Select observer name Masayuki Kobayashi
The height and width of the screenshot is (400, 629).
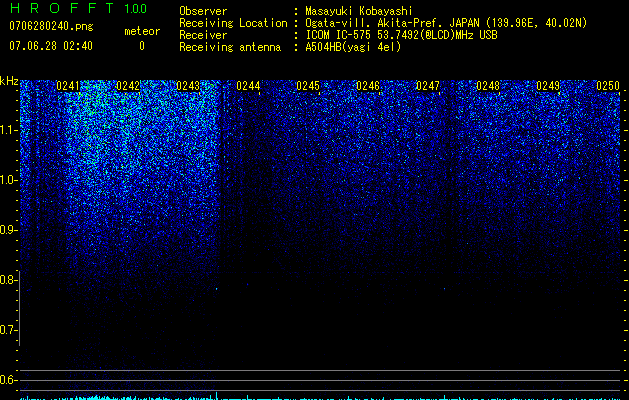pyautogui.click(x=359, y=11)
